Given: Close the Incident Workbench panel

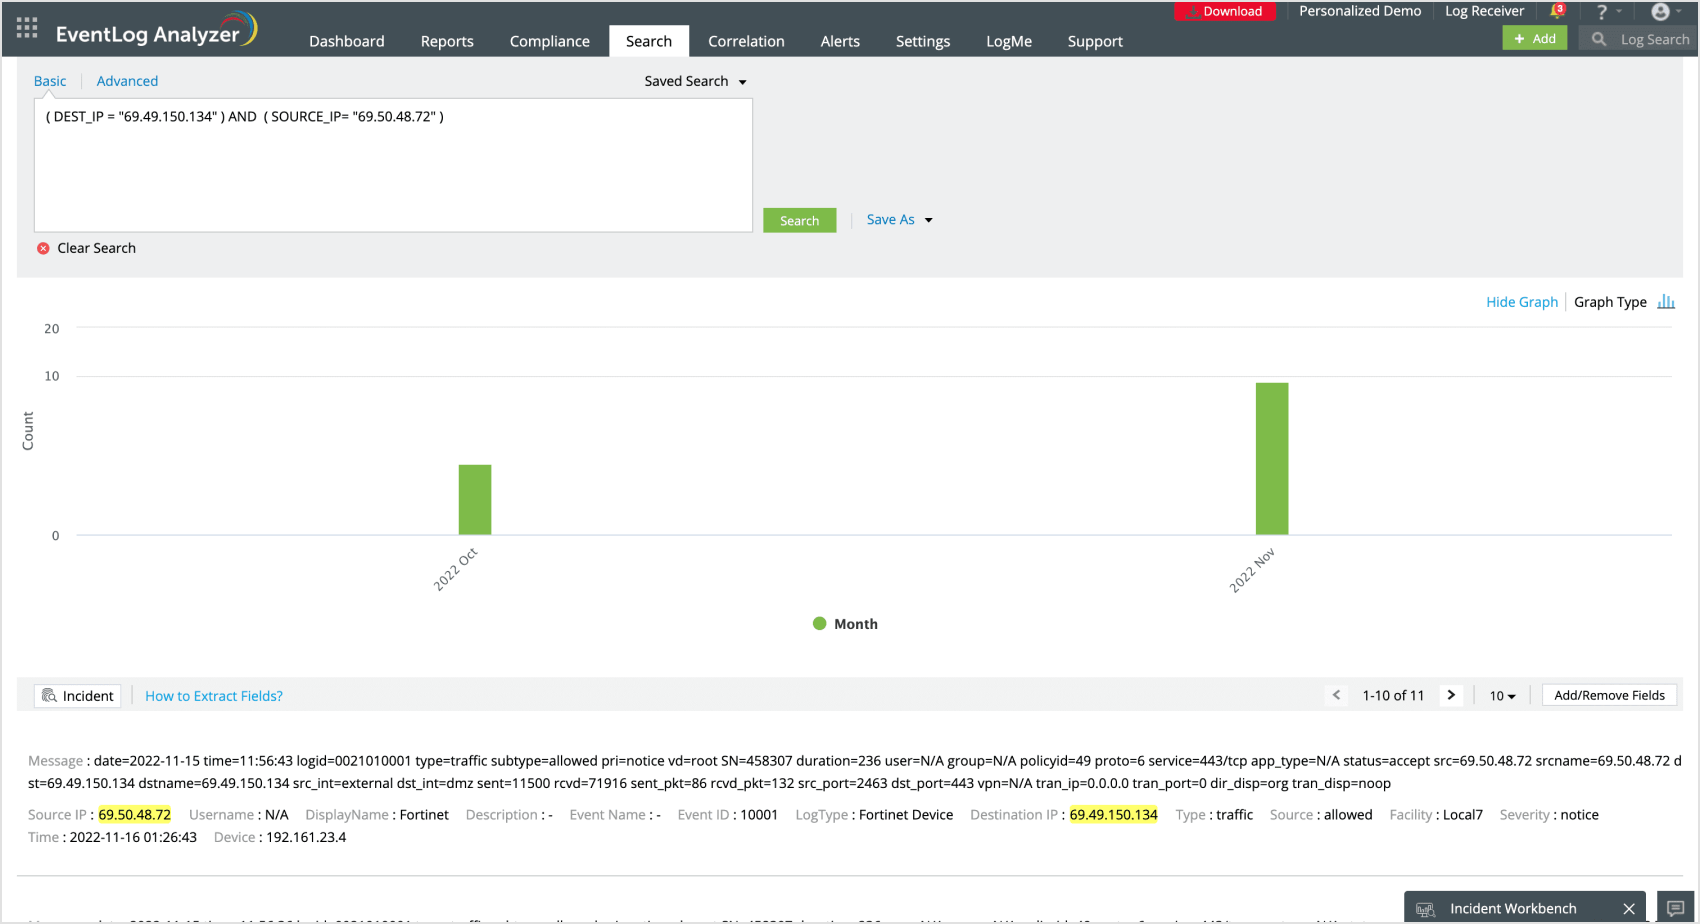Looking at the screenshot, I should (x=1629, y=908).
